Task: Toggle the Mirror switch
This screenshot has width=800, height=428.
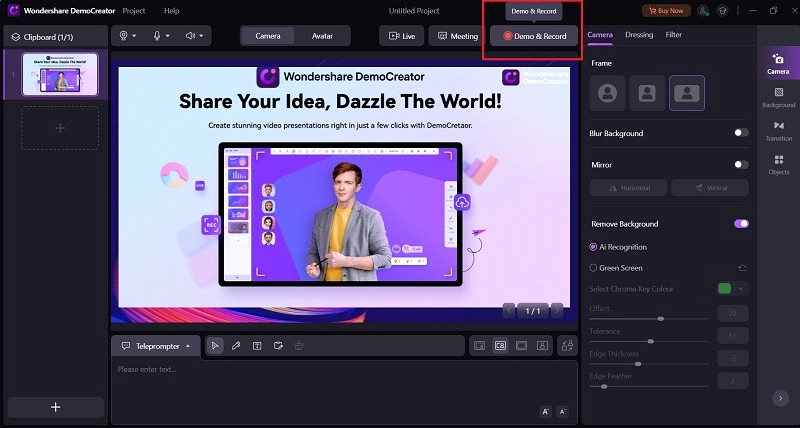Action: 741,164
